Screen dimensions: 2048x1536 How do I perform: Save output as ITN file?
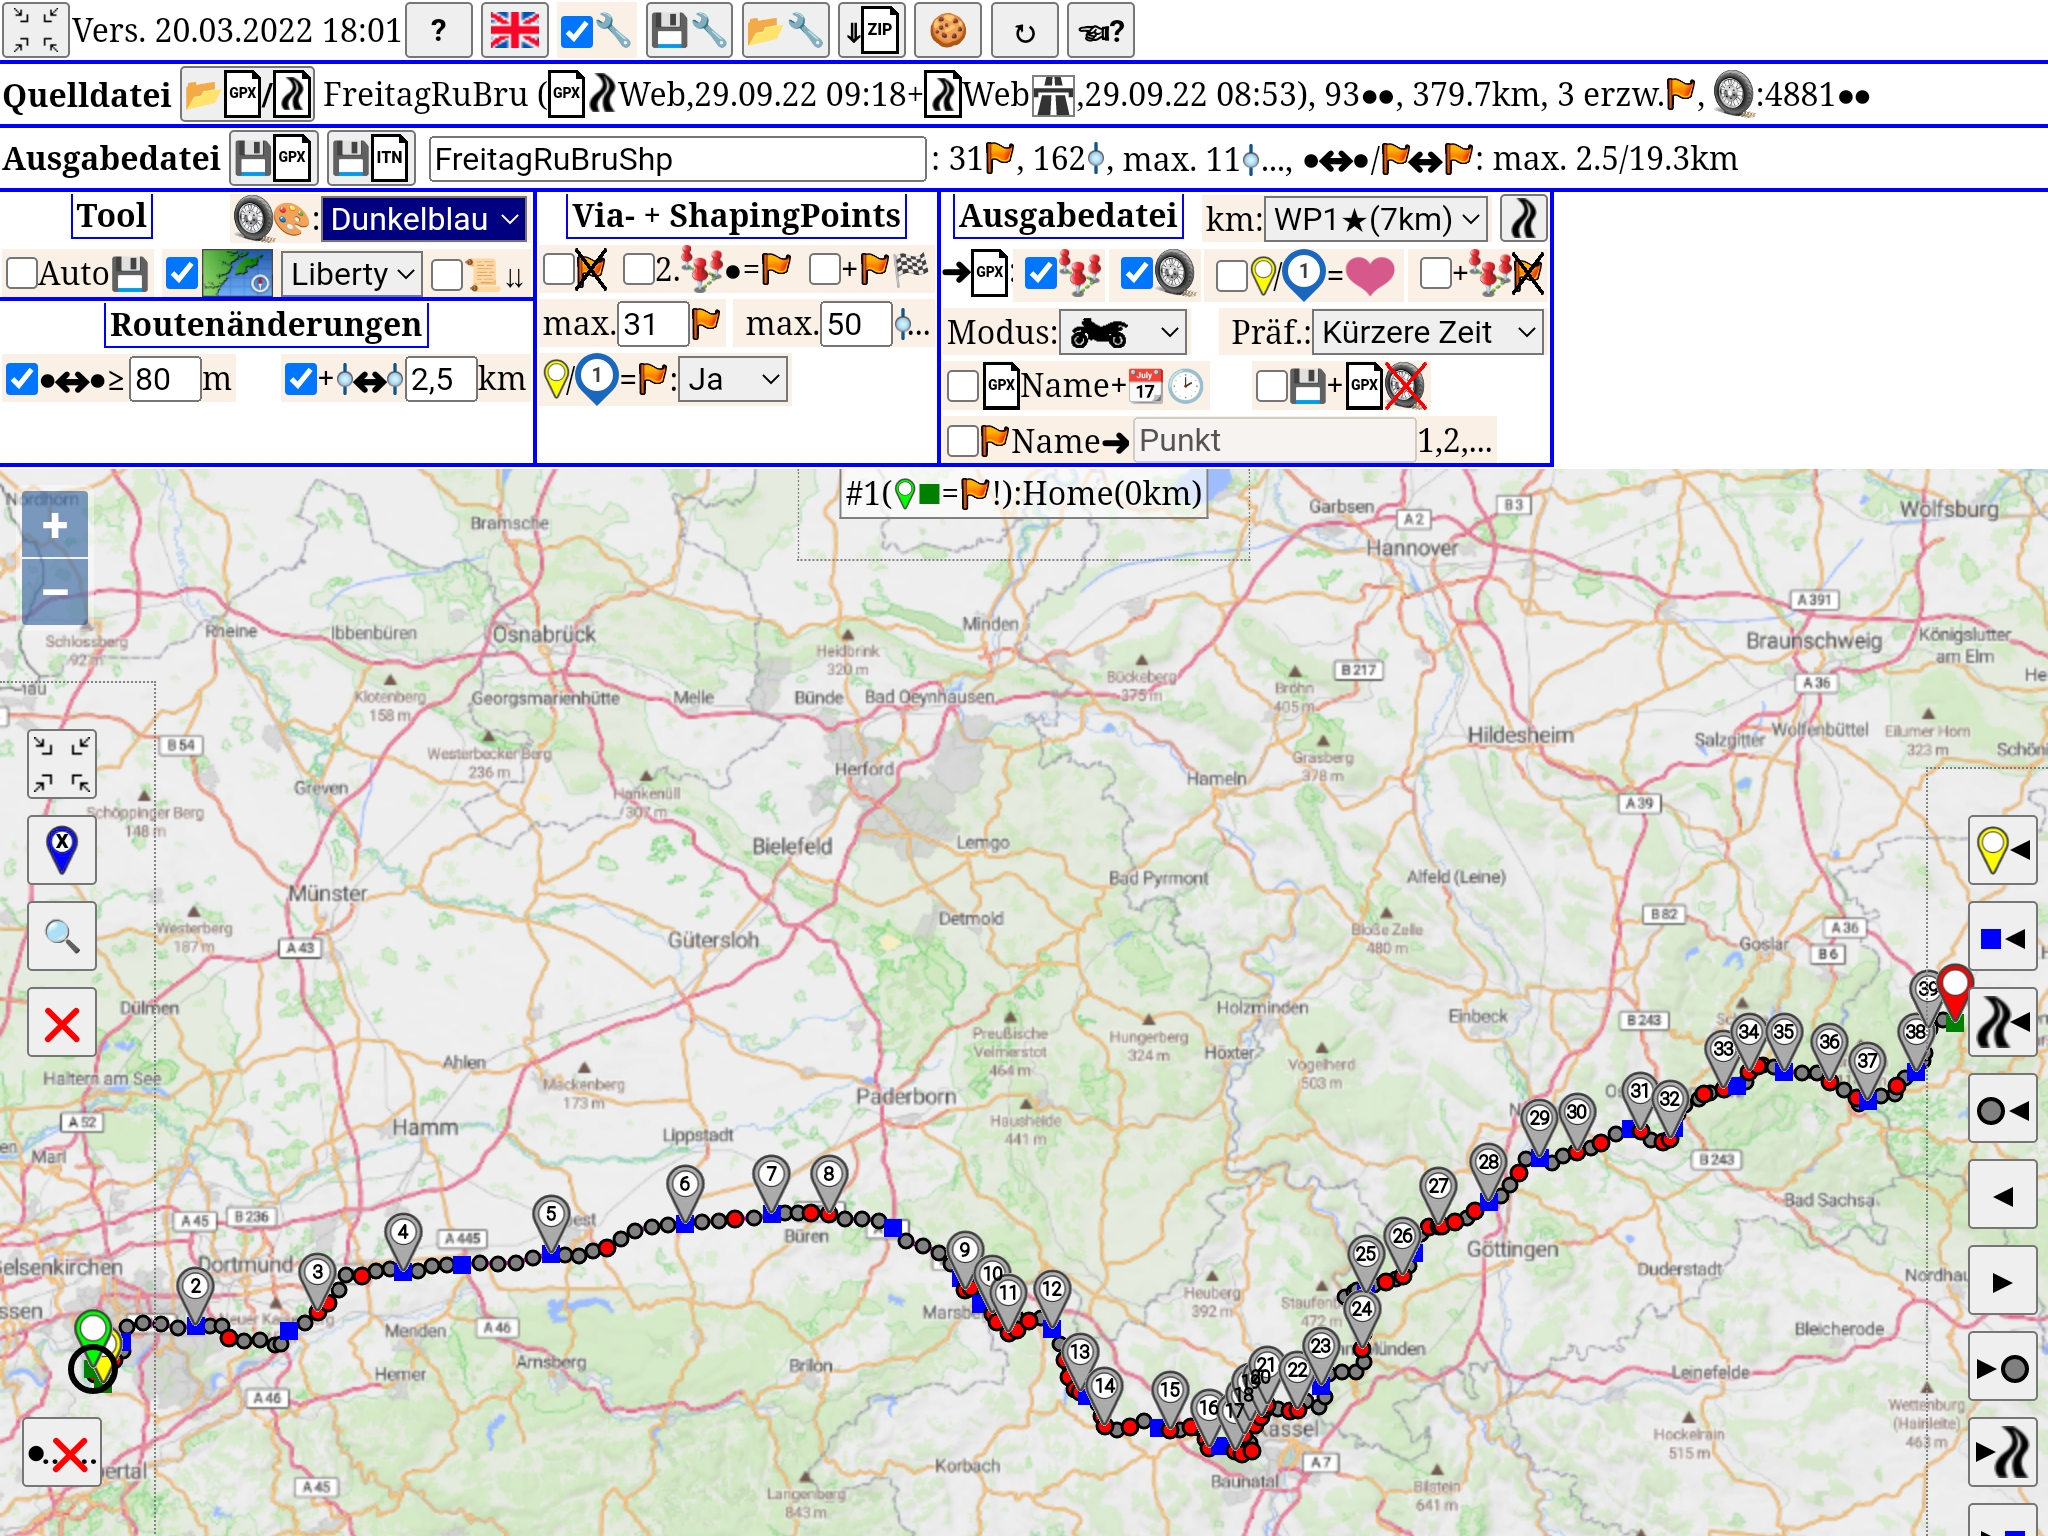point(371,158)
